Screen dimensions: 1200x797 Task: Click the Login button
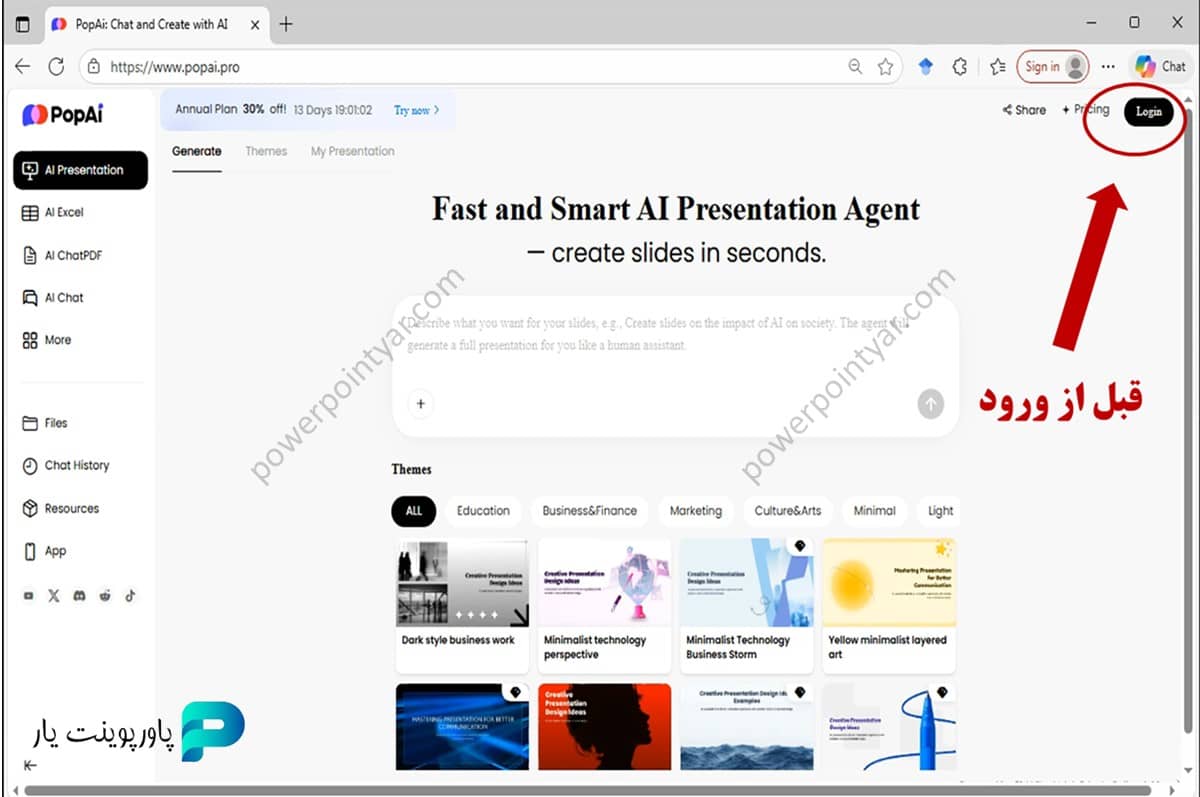(x=1148, y=111)
